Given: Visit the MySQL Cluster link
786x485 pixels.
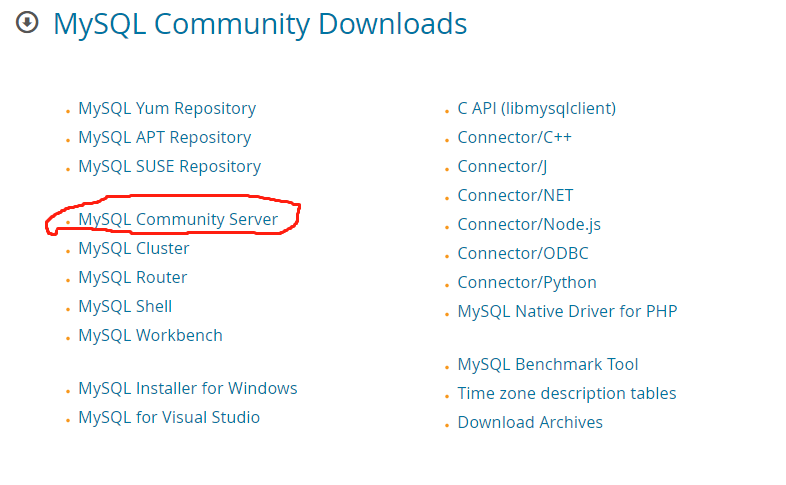Looking at the screenshot, I should (134, 249).
